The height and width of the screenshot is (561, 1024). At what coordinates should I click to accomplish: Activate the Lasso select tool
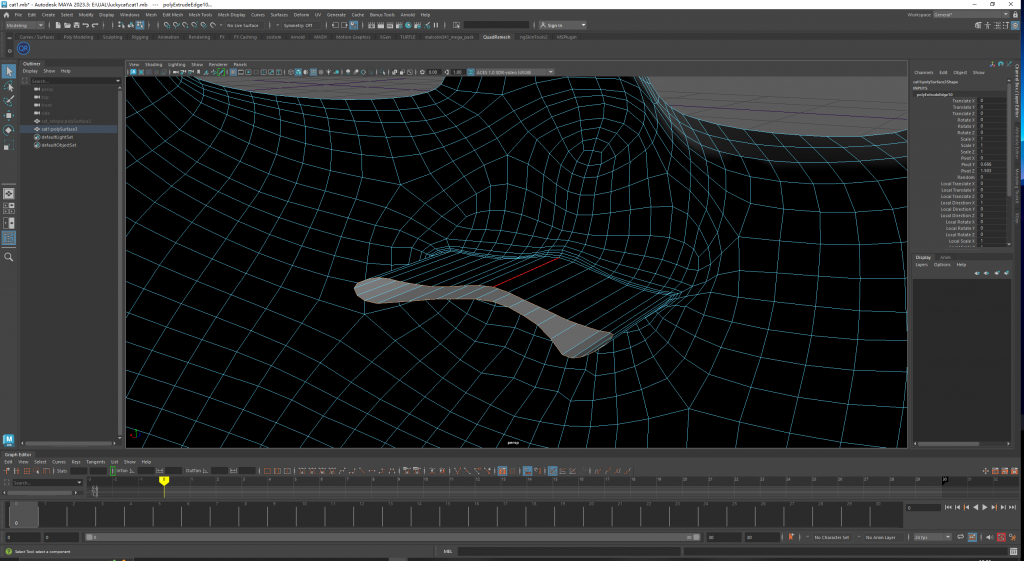[x=8, y=86]
